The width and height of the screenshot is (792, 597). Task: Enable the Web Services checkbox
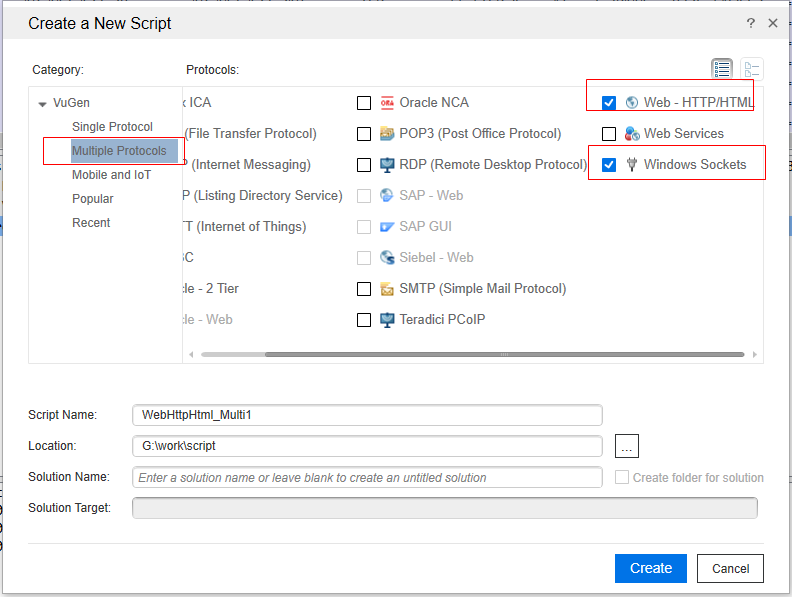pyautogui.click(x=609, y=134)
